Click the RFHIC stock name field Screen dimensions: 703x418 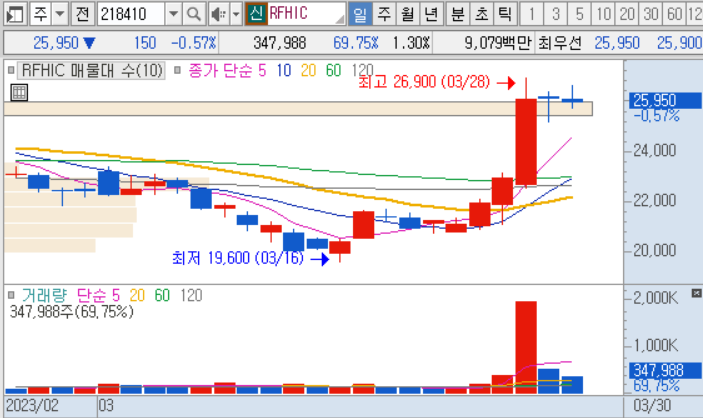coord(307,13)
